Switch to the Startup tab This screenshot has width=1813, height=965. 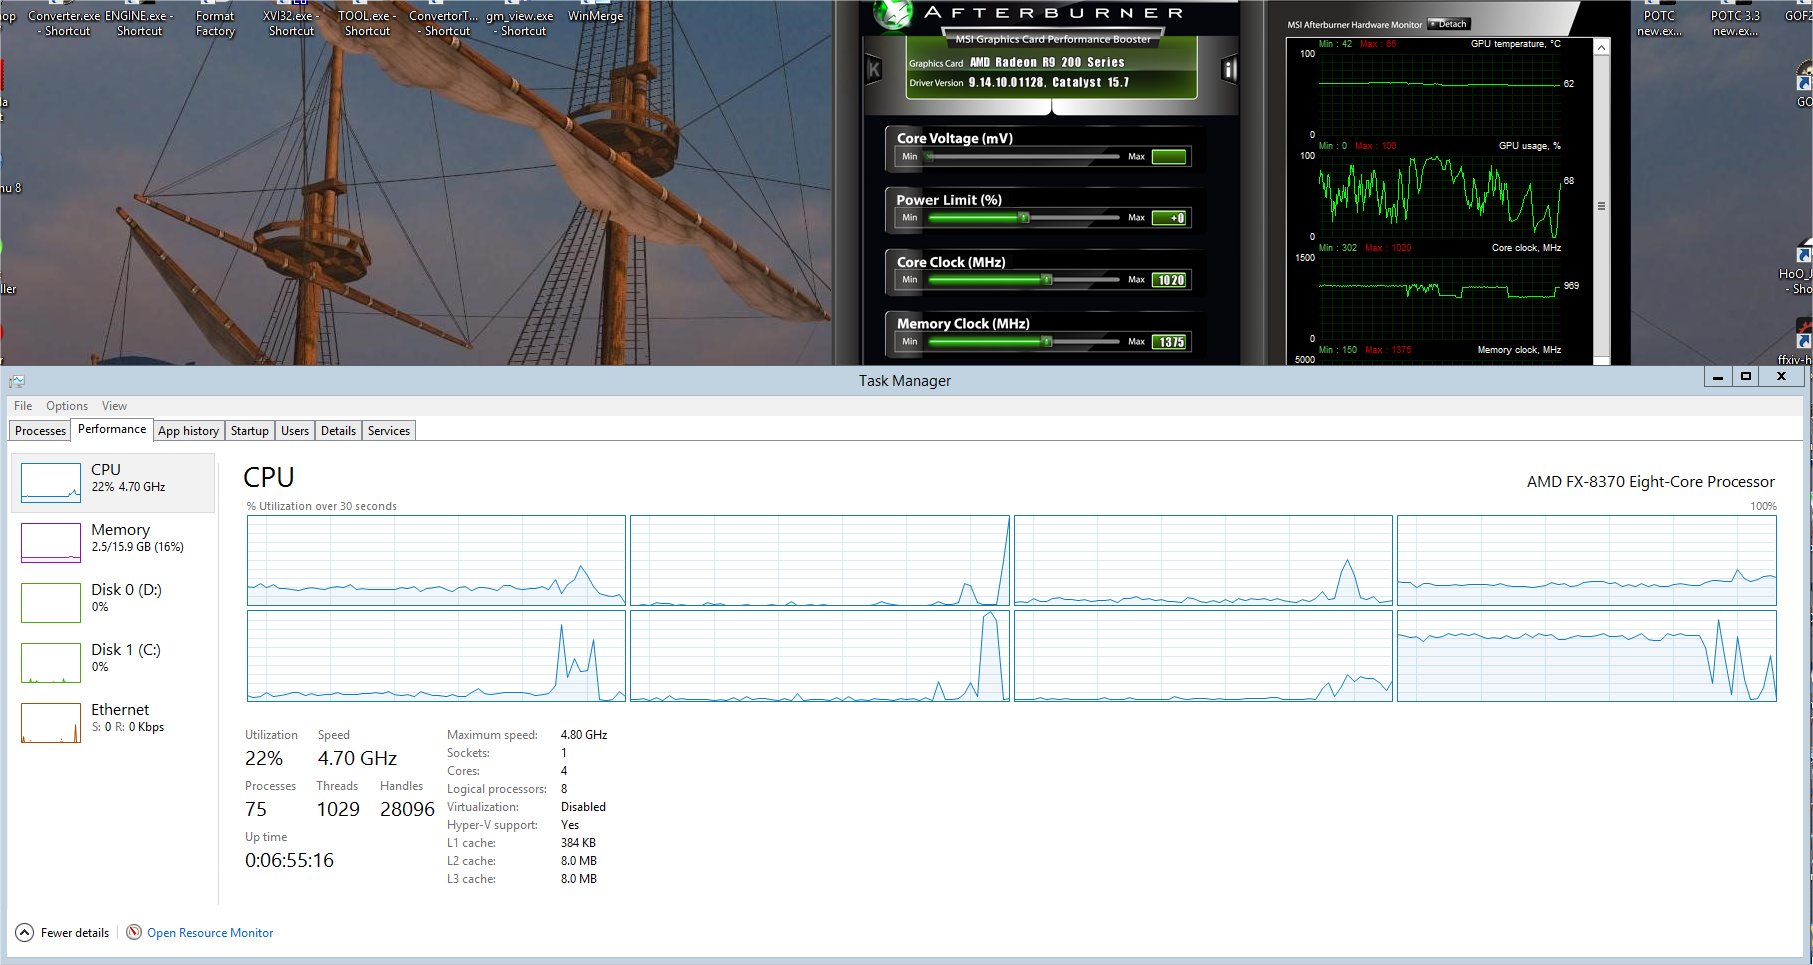point(249,431)
